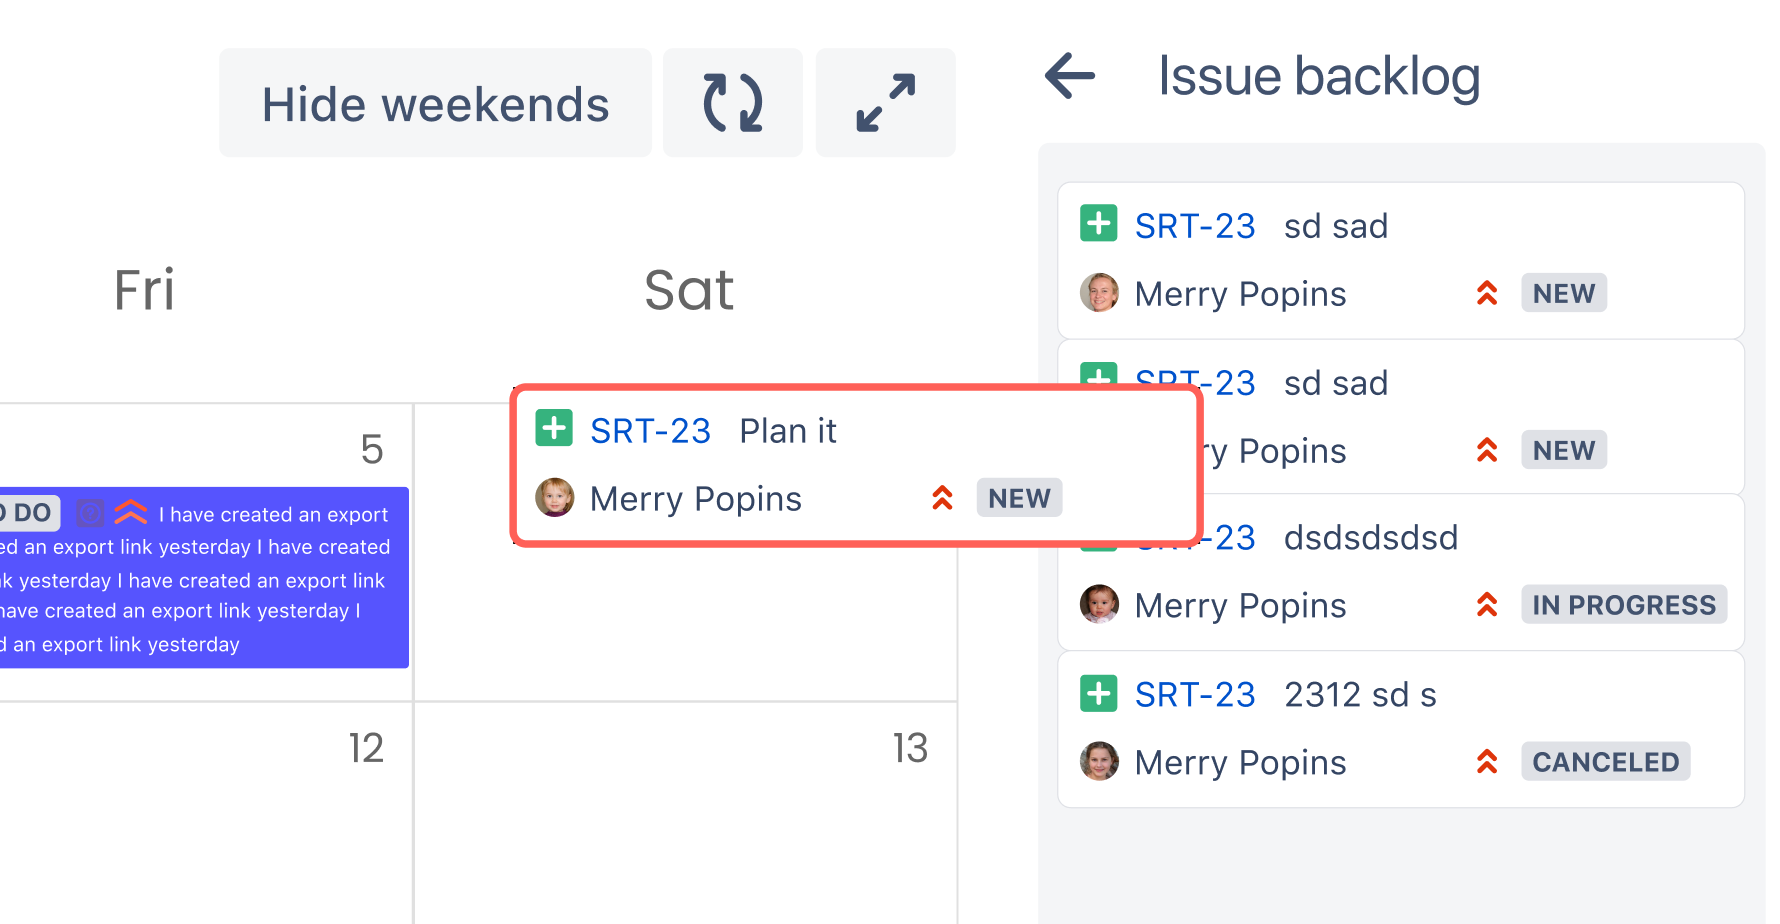Screen dimensions: 1780x924
Task: Click green plus icon on 2312 sd s issue
Action: coord(1099,693)
